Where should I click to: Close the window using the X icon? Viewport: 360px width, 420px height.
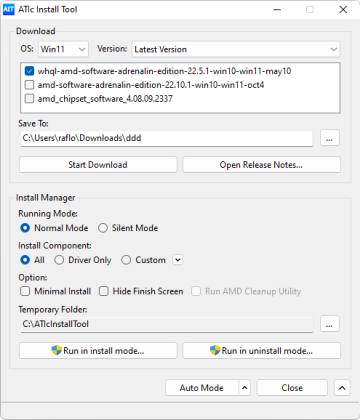[x=343, y=10]
